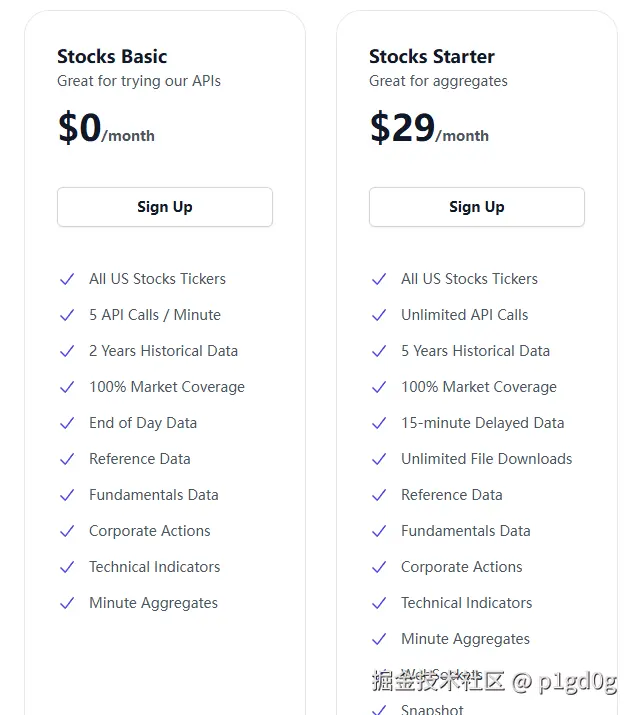This screenshot has height=715, width=636.
Task: Click checkmark next to Unlimited File Downloads
Action: click(379, 459)
